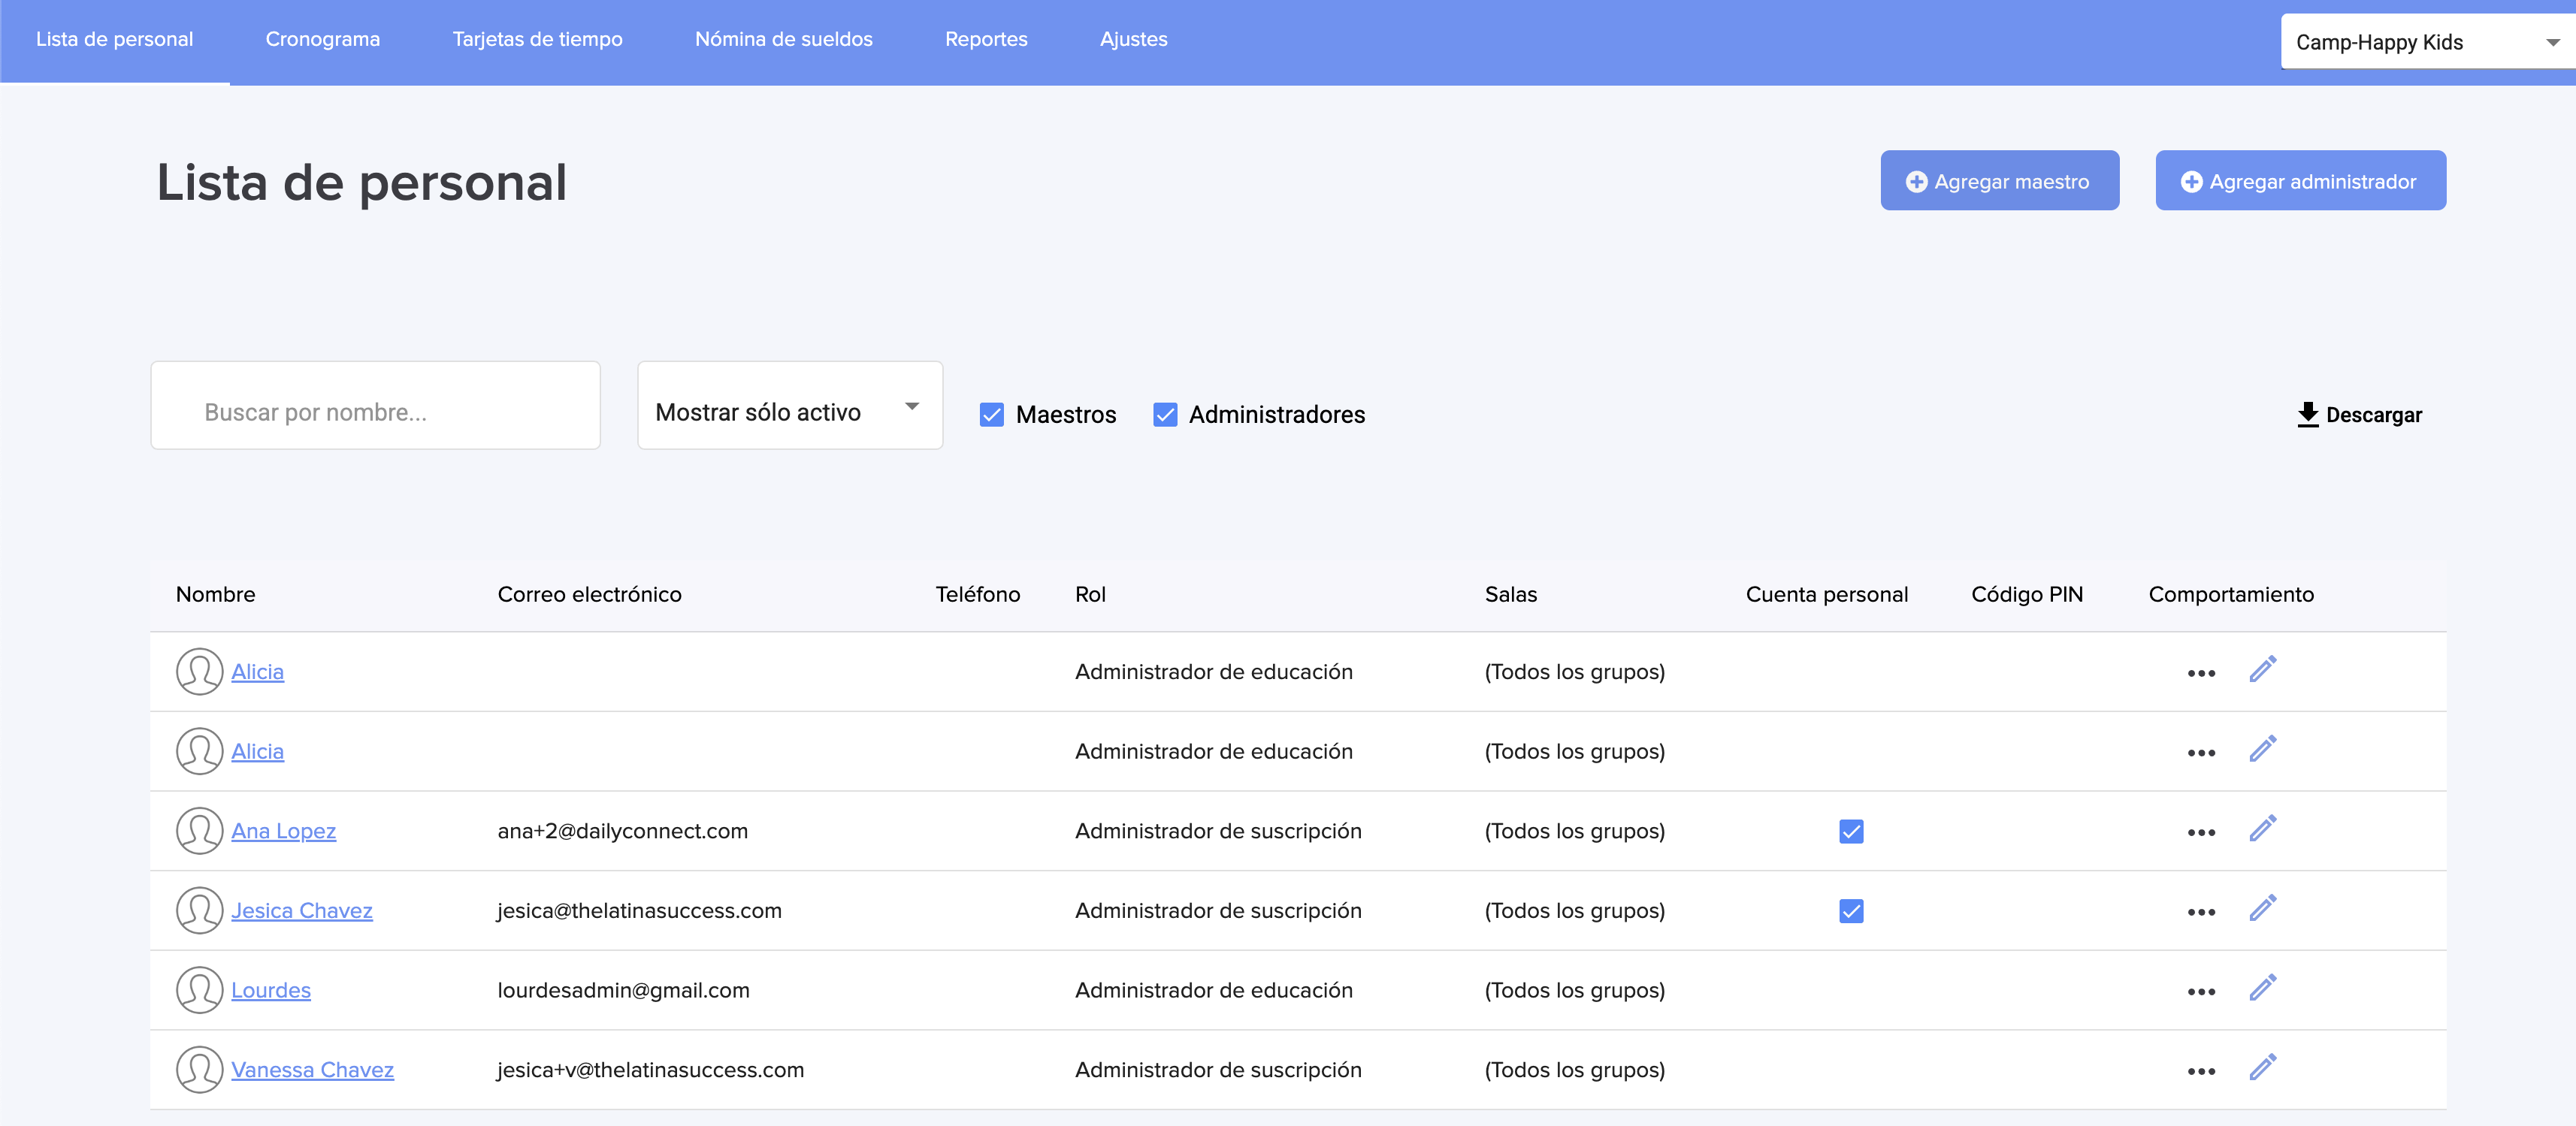The image size is (2576, 1126).
Task: Open the Vanessa Chavez profile link
Action: [x=312, y=1069]
